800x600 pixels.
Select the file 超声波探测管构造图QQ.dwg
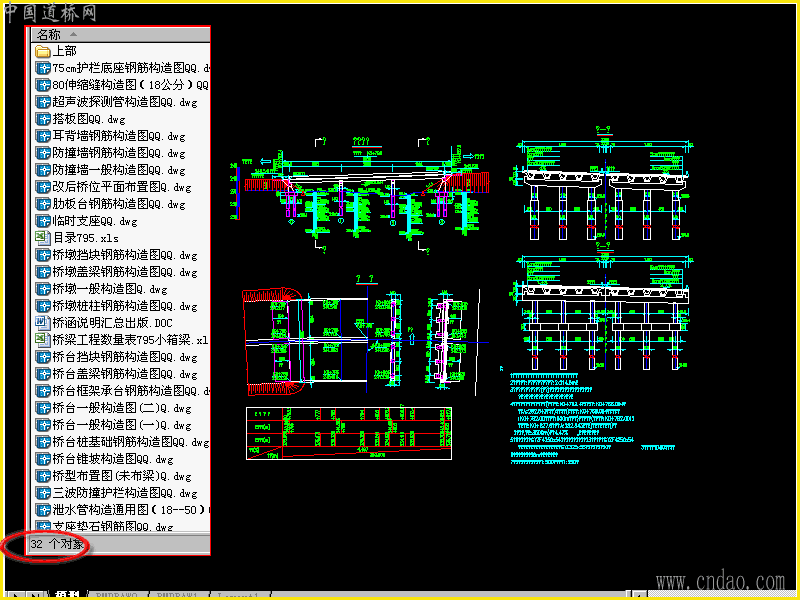(124, 102)
